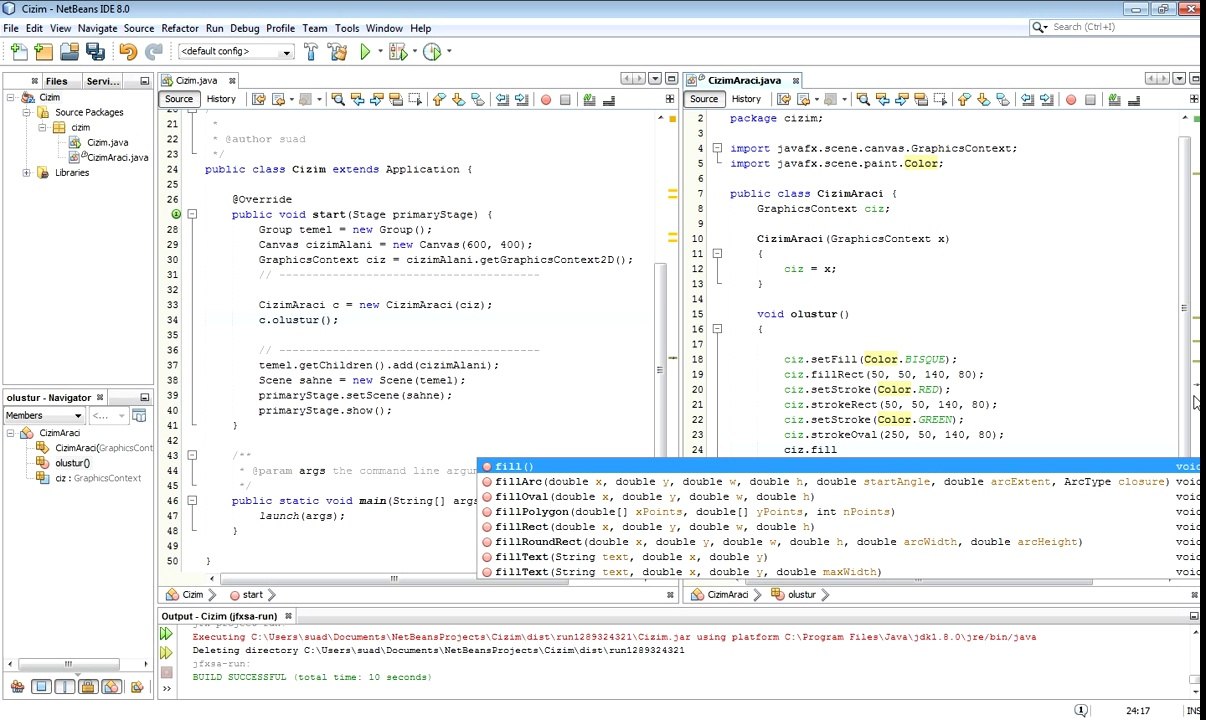This screenshot has width=1206, height=720.
Task: Click Find Selection magnifier in Cizim.java toolbar
Action: (337, 99)
